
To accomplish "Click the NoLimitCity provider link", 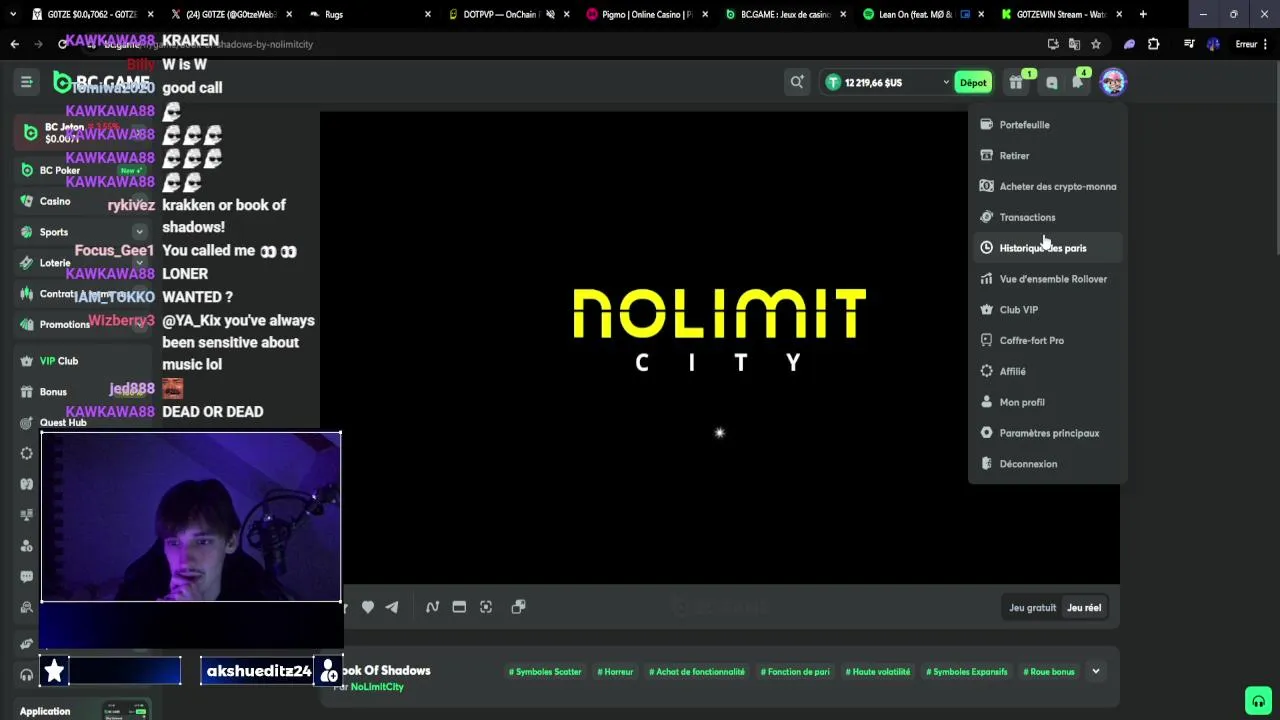I will coord(377,687).
